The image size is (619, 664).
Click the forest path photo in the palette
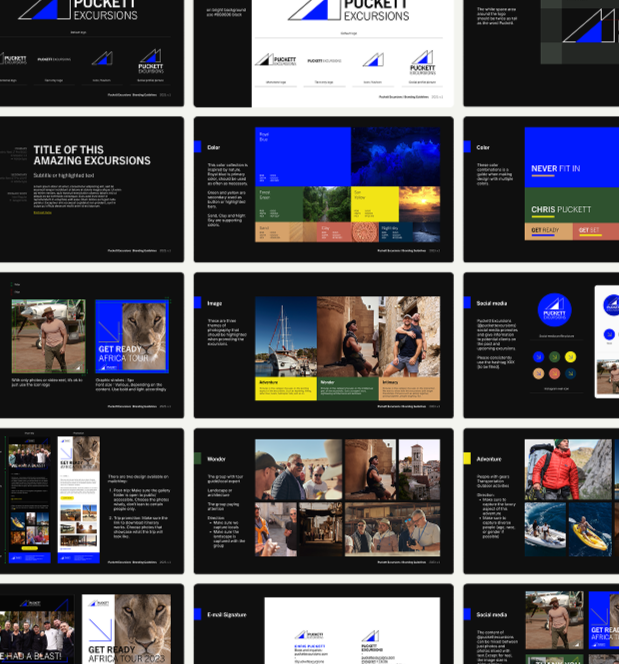click(x=327, y=204)
